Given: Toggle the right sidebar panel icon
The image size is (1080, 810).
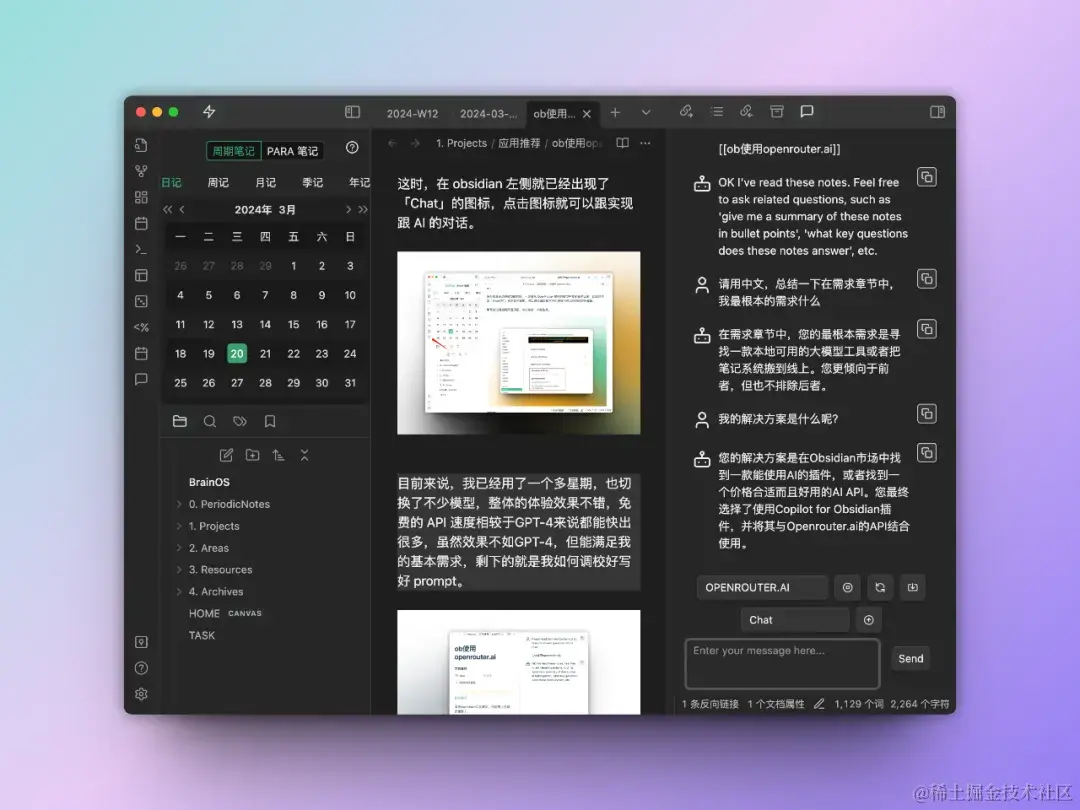Looking at the screenshot, I should pos(937,112).
